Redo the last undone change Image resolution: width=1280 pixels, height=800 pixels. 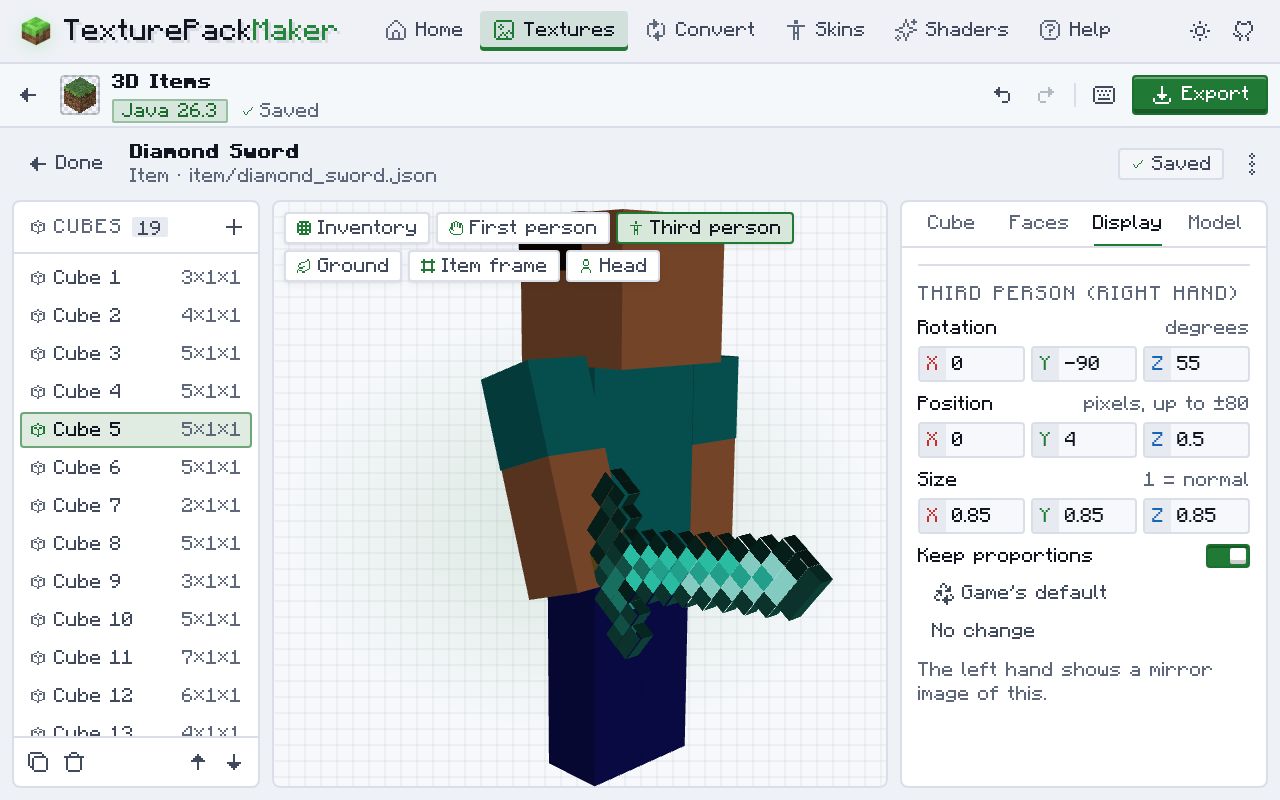tap(1046, 95)
